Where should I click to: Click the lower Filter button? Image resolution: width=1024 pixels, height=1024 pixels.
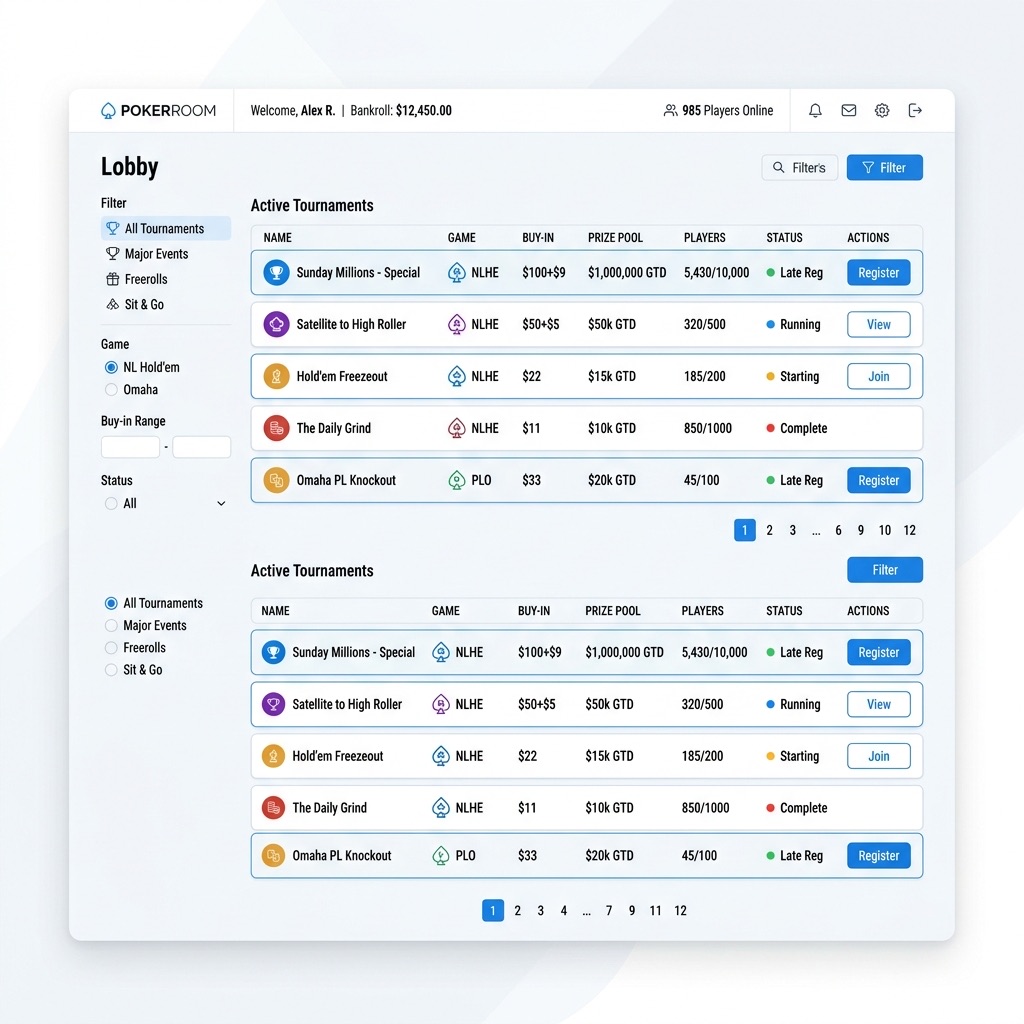tap(884, 570)
